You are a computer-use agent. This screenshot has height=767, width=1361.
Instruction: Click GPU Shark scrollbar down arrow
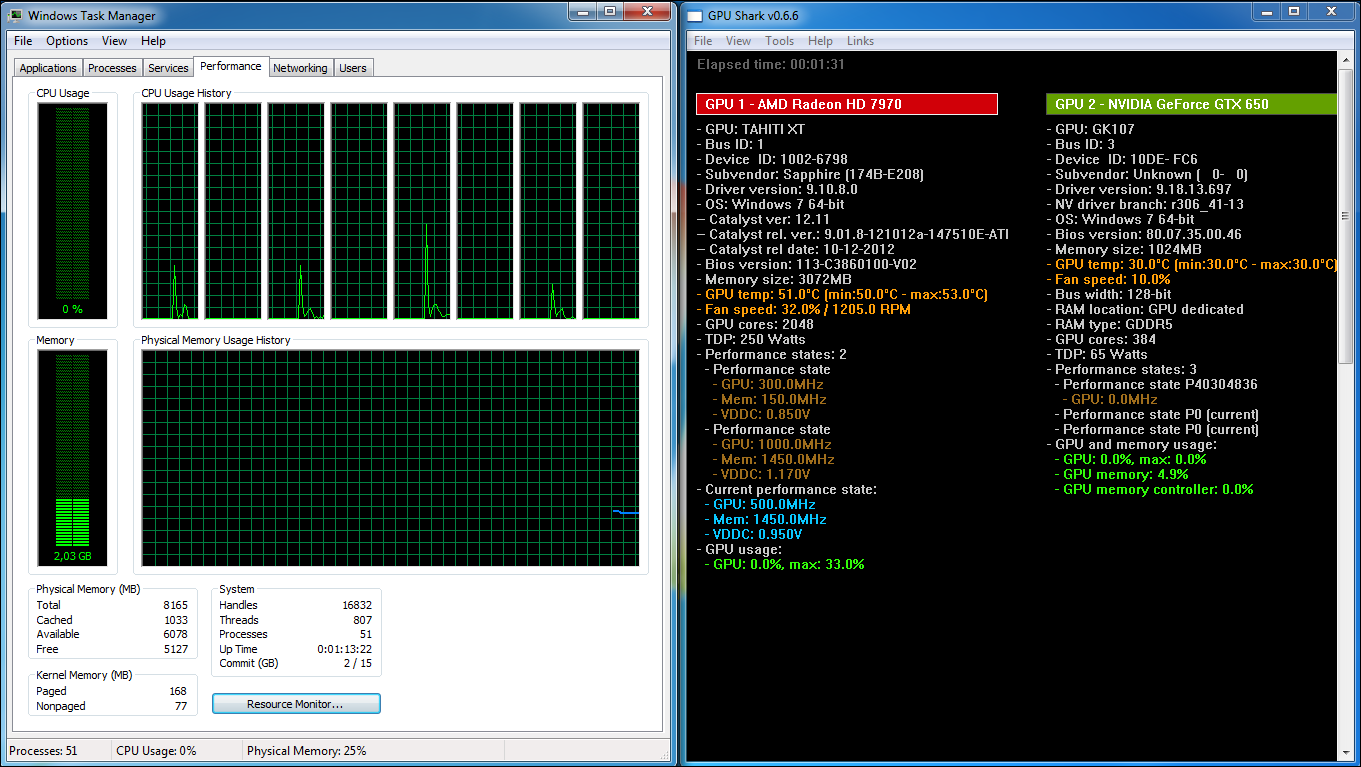coord(1345,752)
